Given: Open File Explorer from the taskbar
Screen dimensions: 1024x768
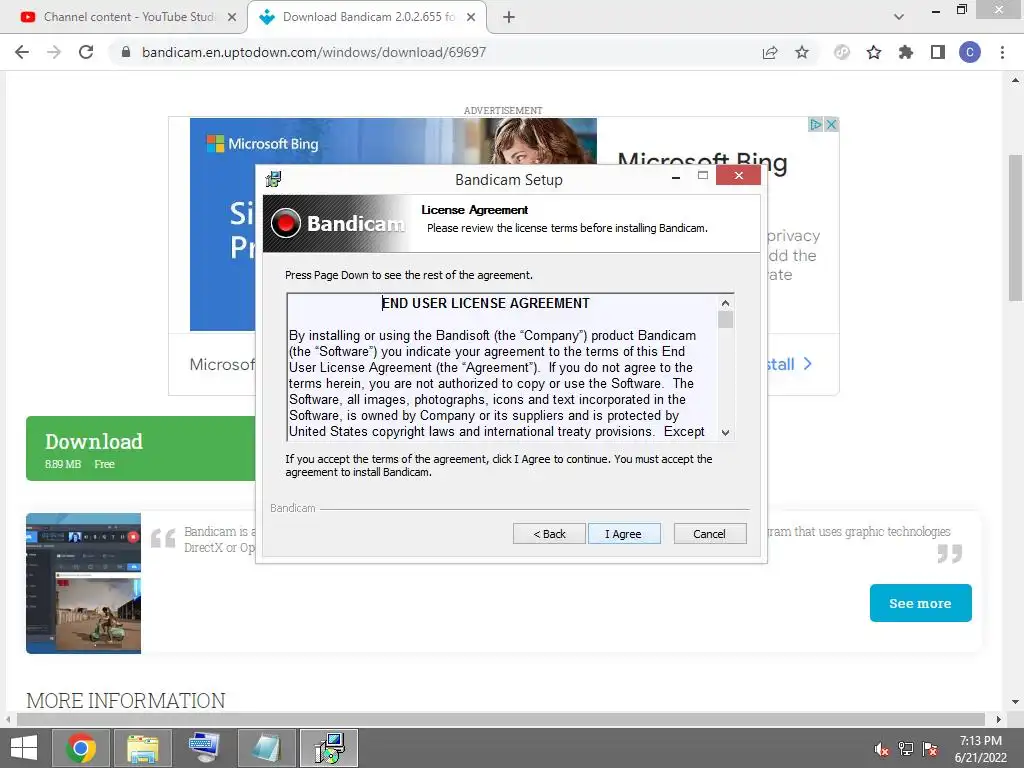Looking at the screenshot, I should [x=142, y=748].
